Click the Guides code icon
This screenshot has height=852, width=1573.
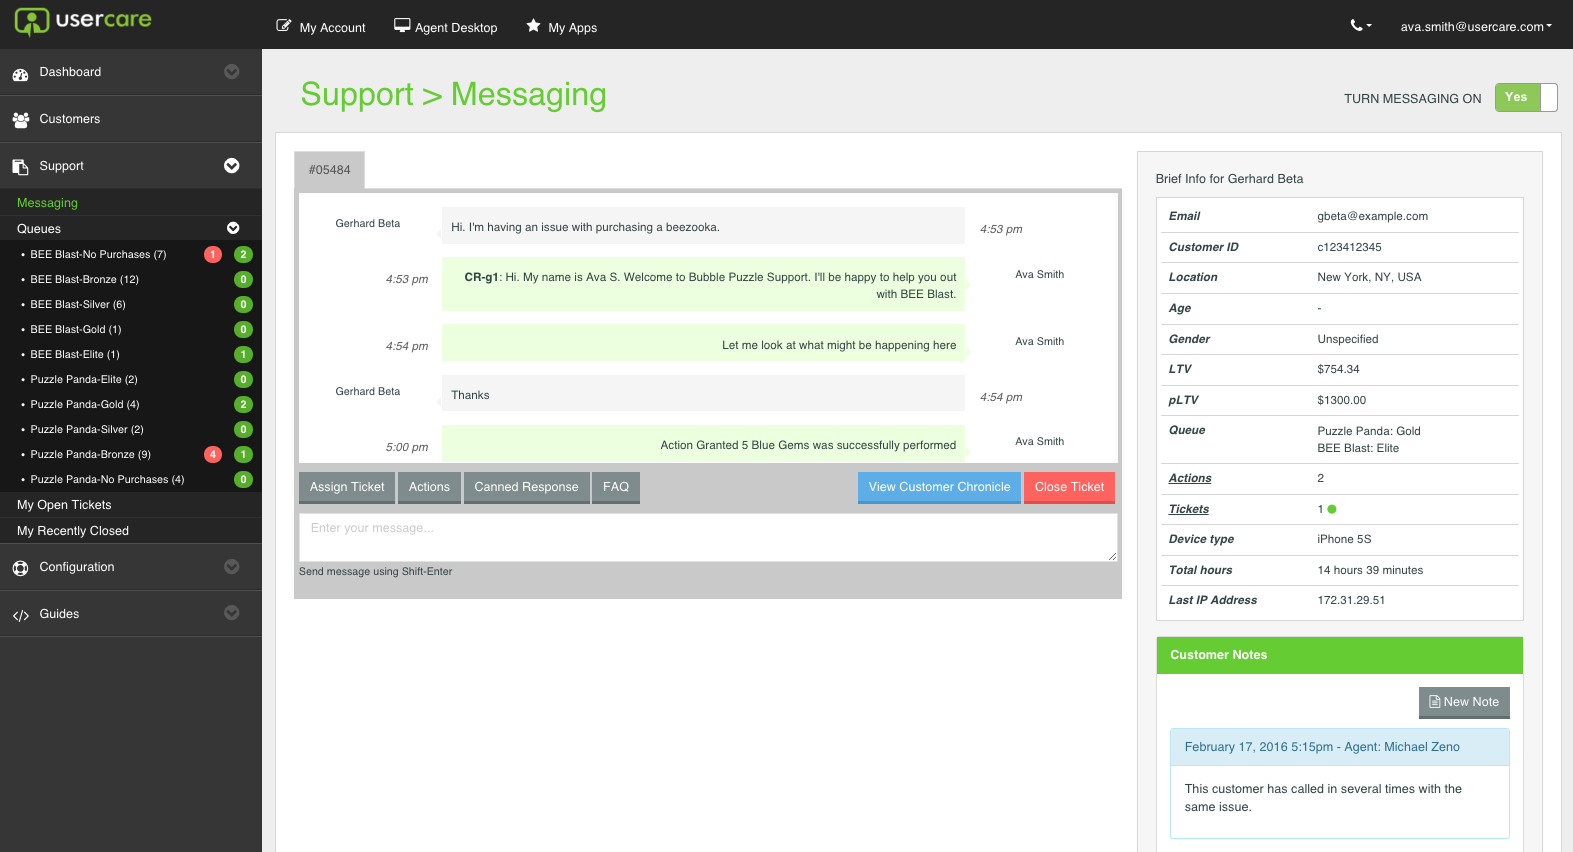[x=21, y=615]
